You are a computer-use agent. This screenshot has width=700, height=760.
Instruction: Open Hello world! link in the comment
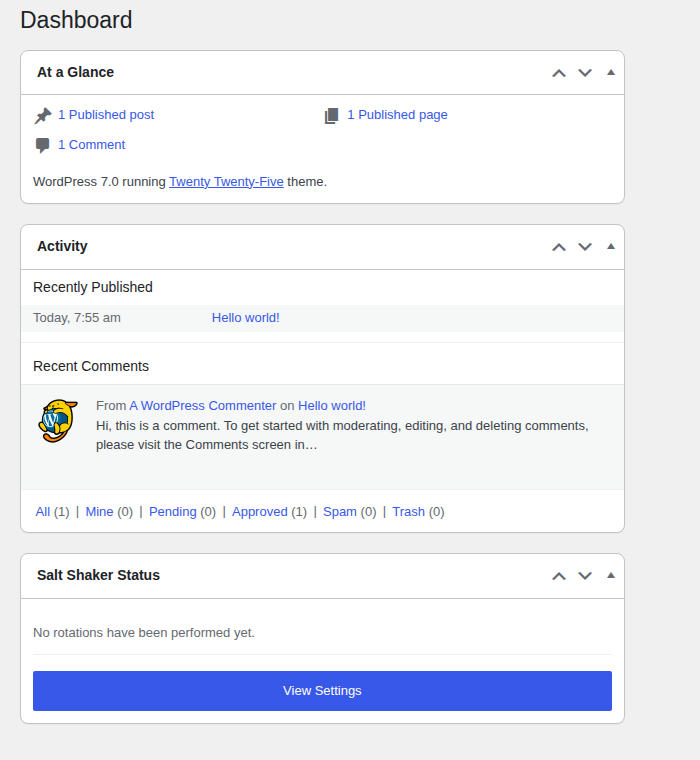(332, 406)
